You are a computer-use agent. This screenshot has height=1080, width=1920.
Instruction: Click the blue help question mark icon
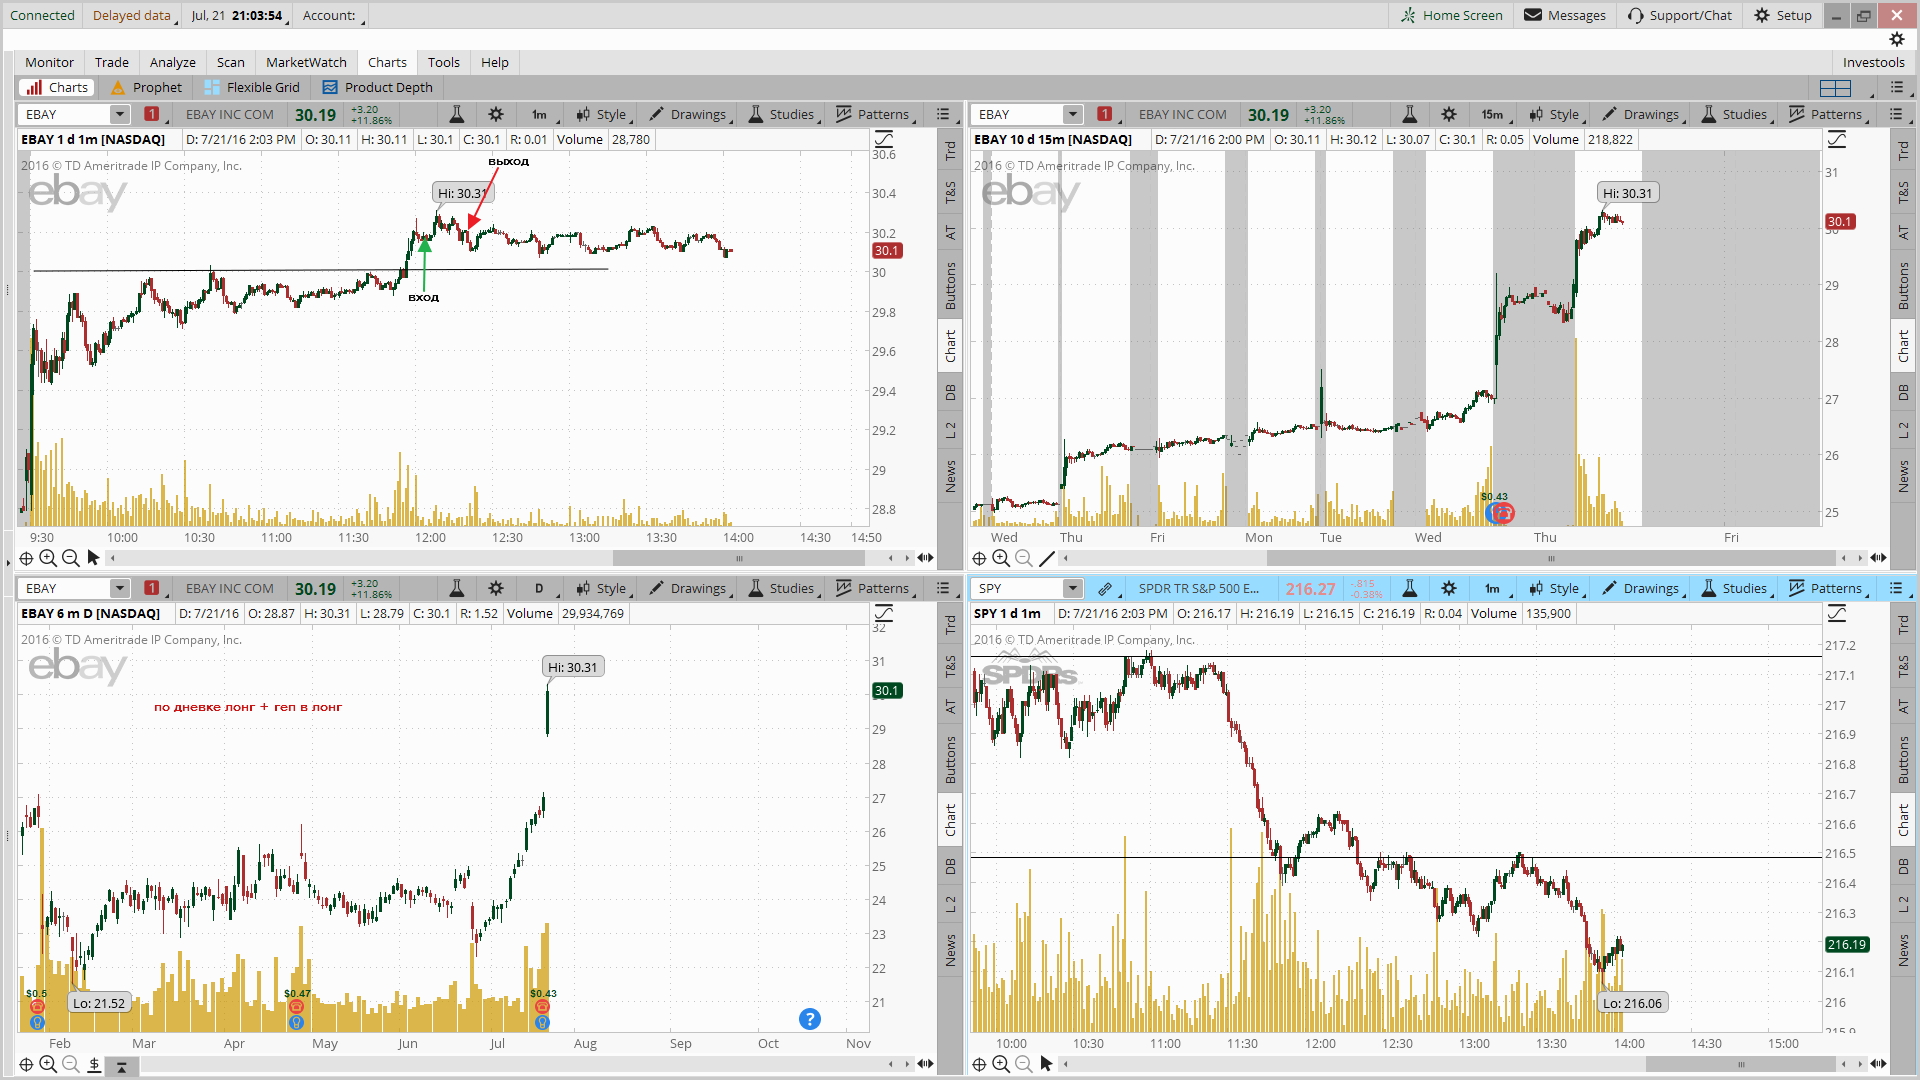point(810,1019)
